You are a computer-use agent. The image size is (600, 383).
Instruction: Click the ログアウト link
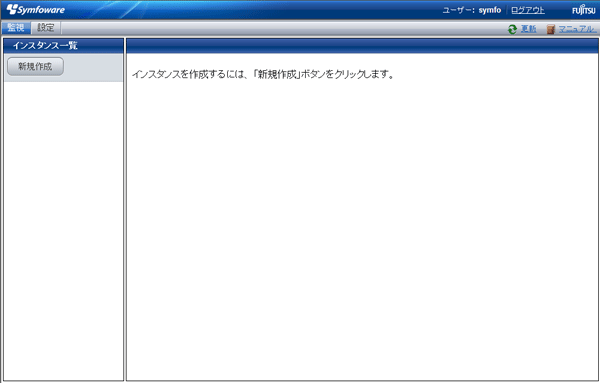(528, 10)
